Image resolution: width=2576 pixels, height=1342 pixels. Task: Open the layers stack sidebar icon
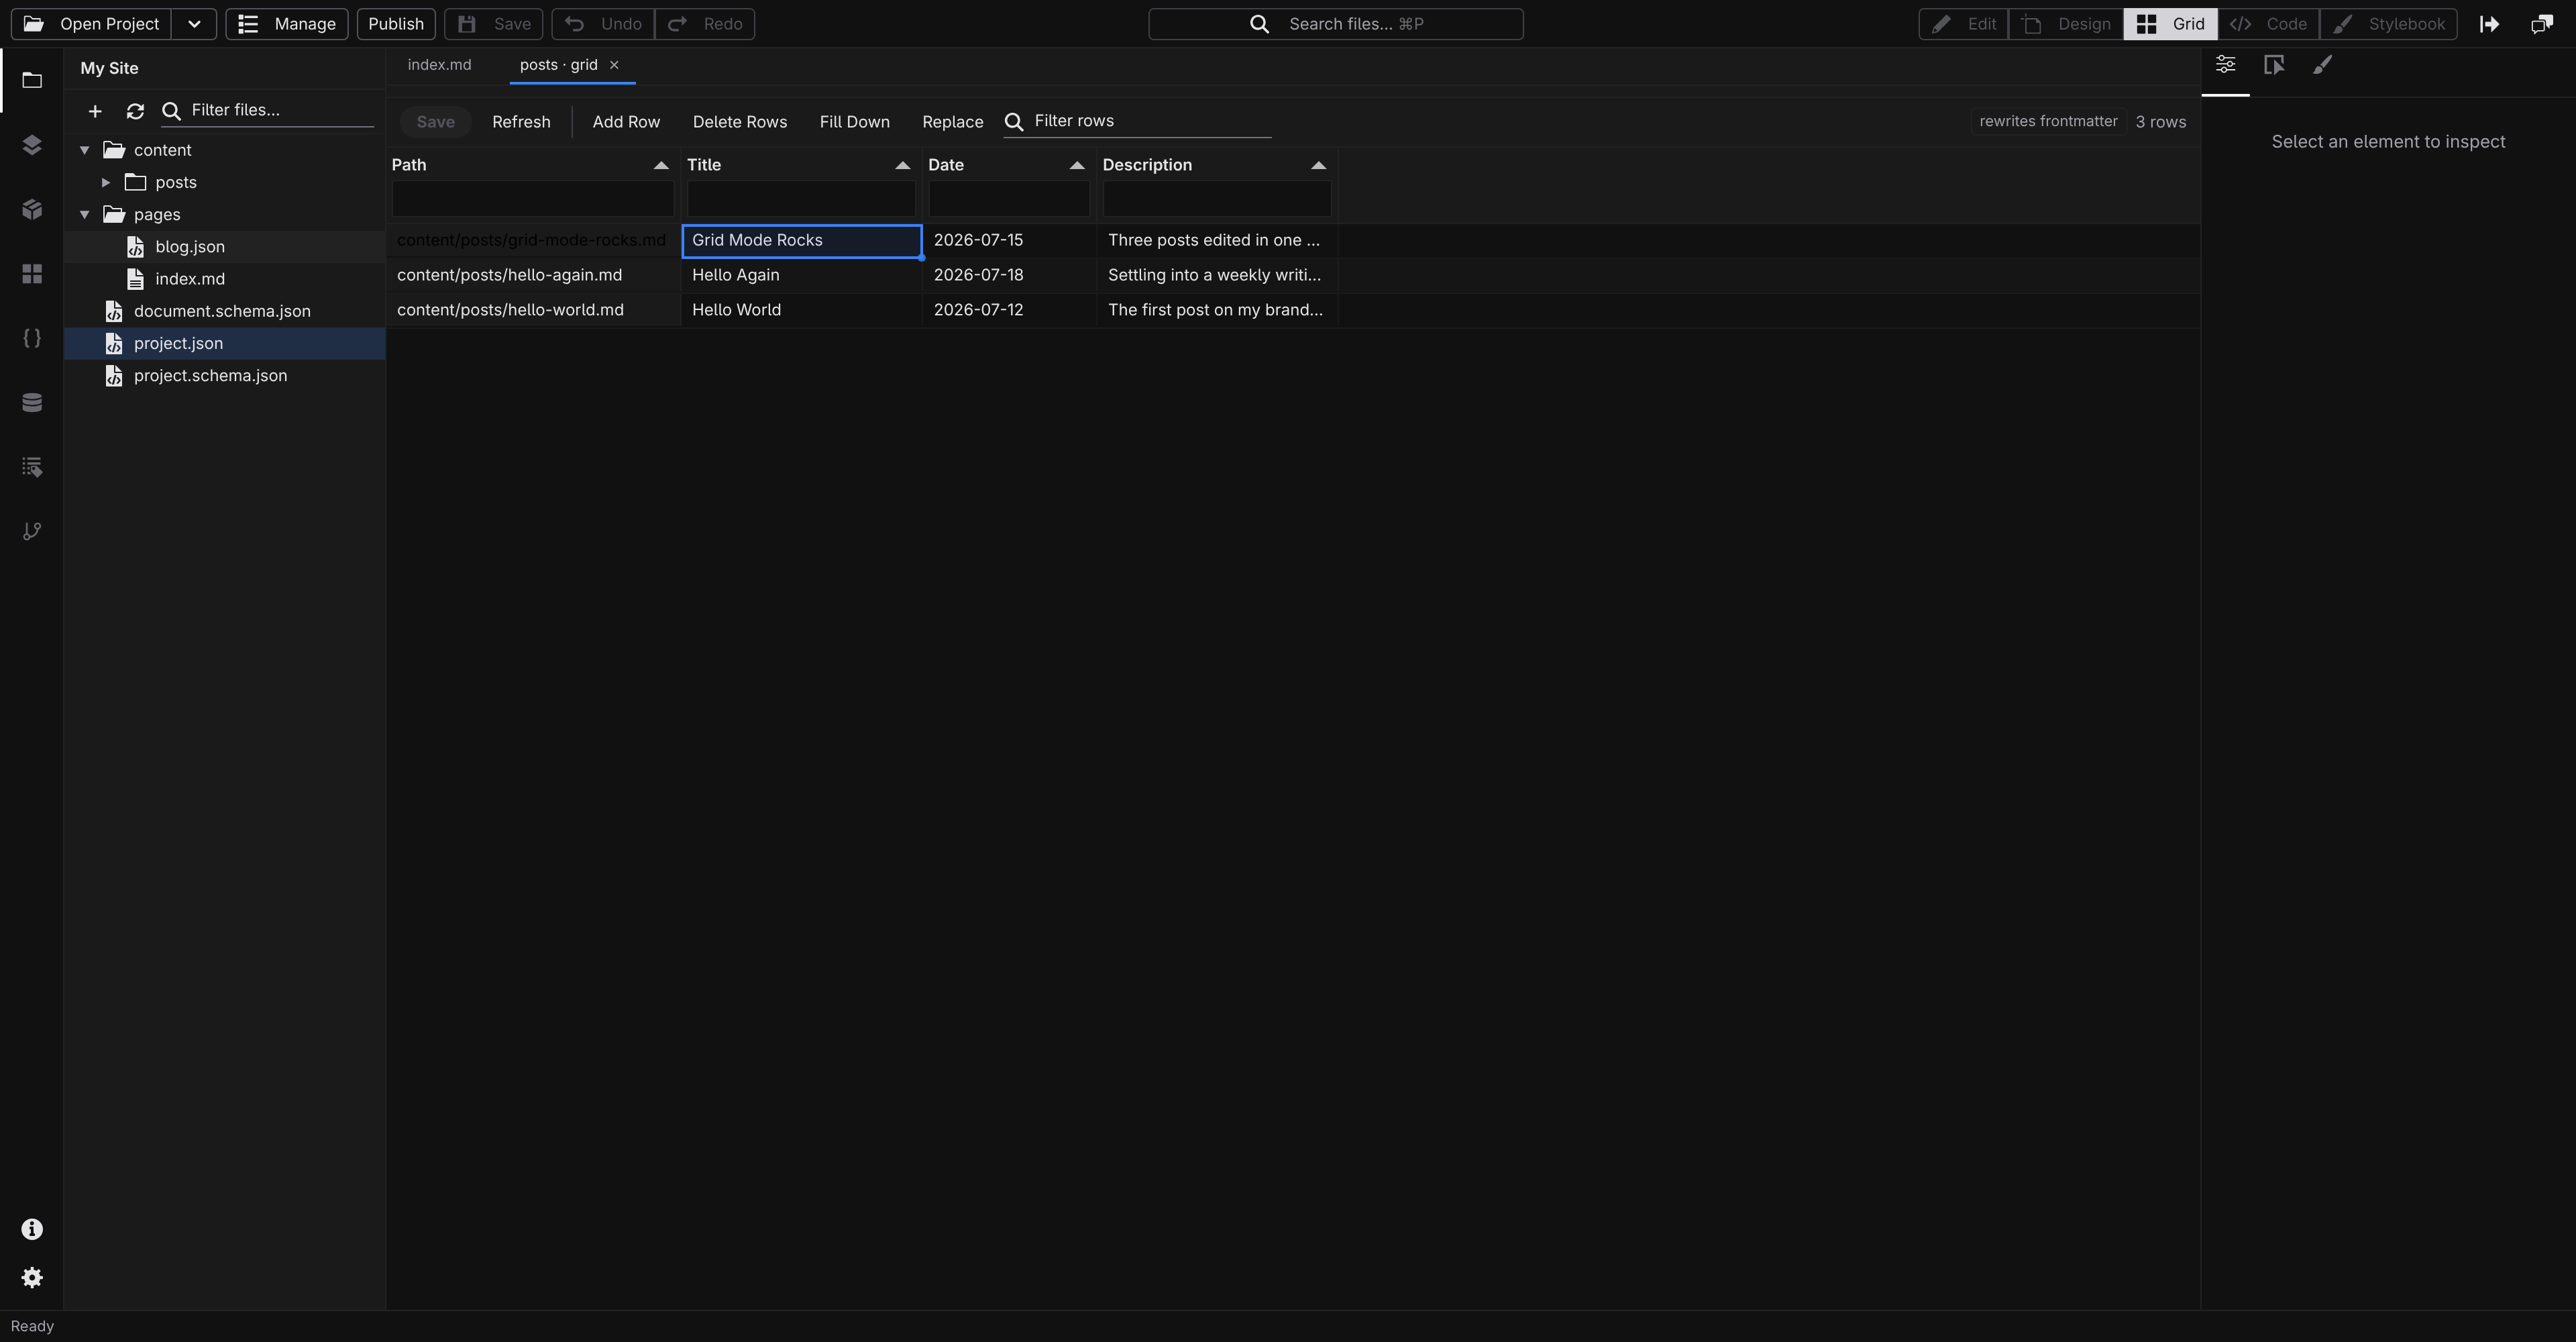(x=32, y=145)
